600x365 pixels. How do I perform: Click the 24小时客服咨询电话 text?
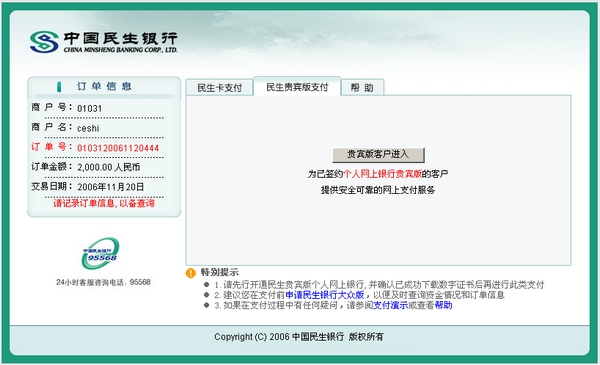coord(103,282)
